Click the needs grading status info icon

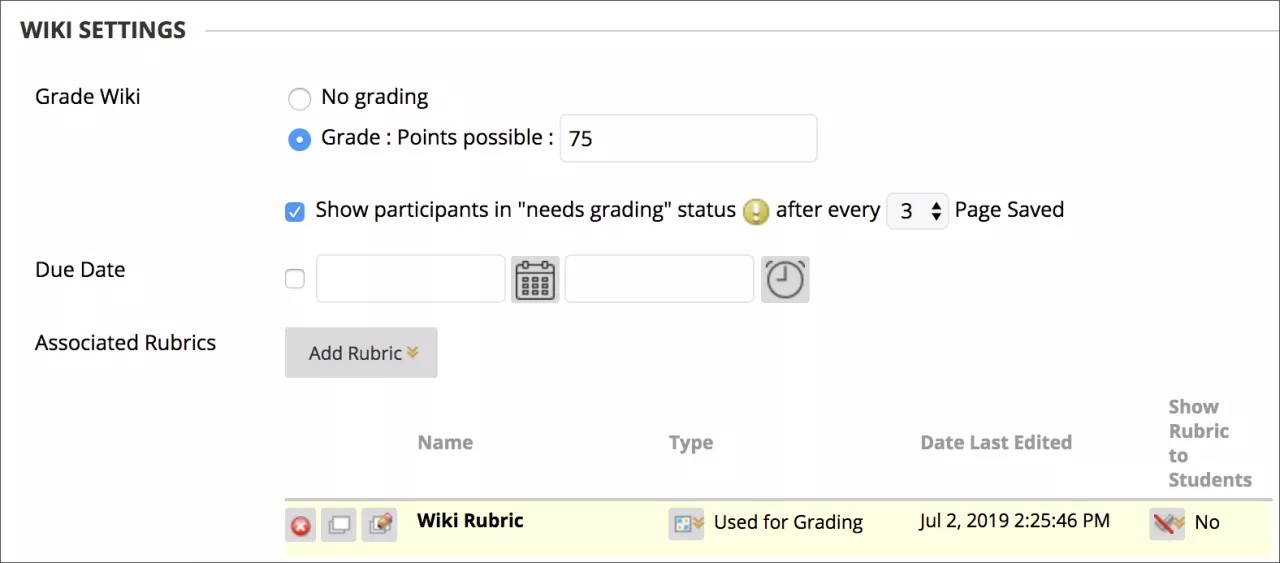click(756, 211)
